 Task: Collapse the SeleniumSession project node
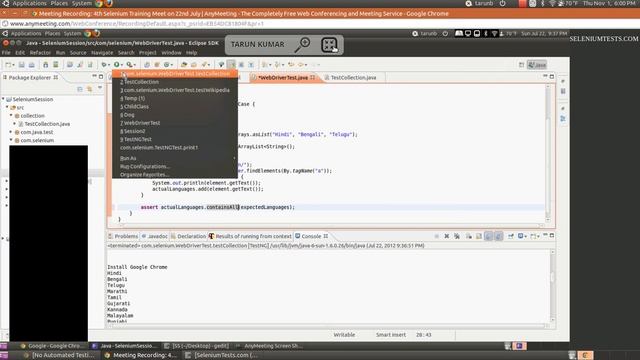(3, 99)
